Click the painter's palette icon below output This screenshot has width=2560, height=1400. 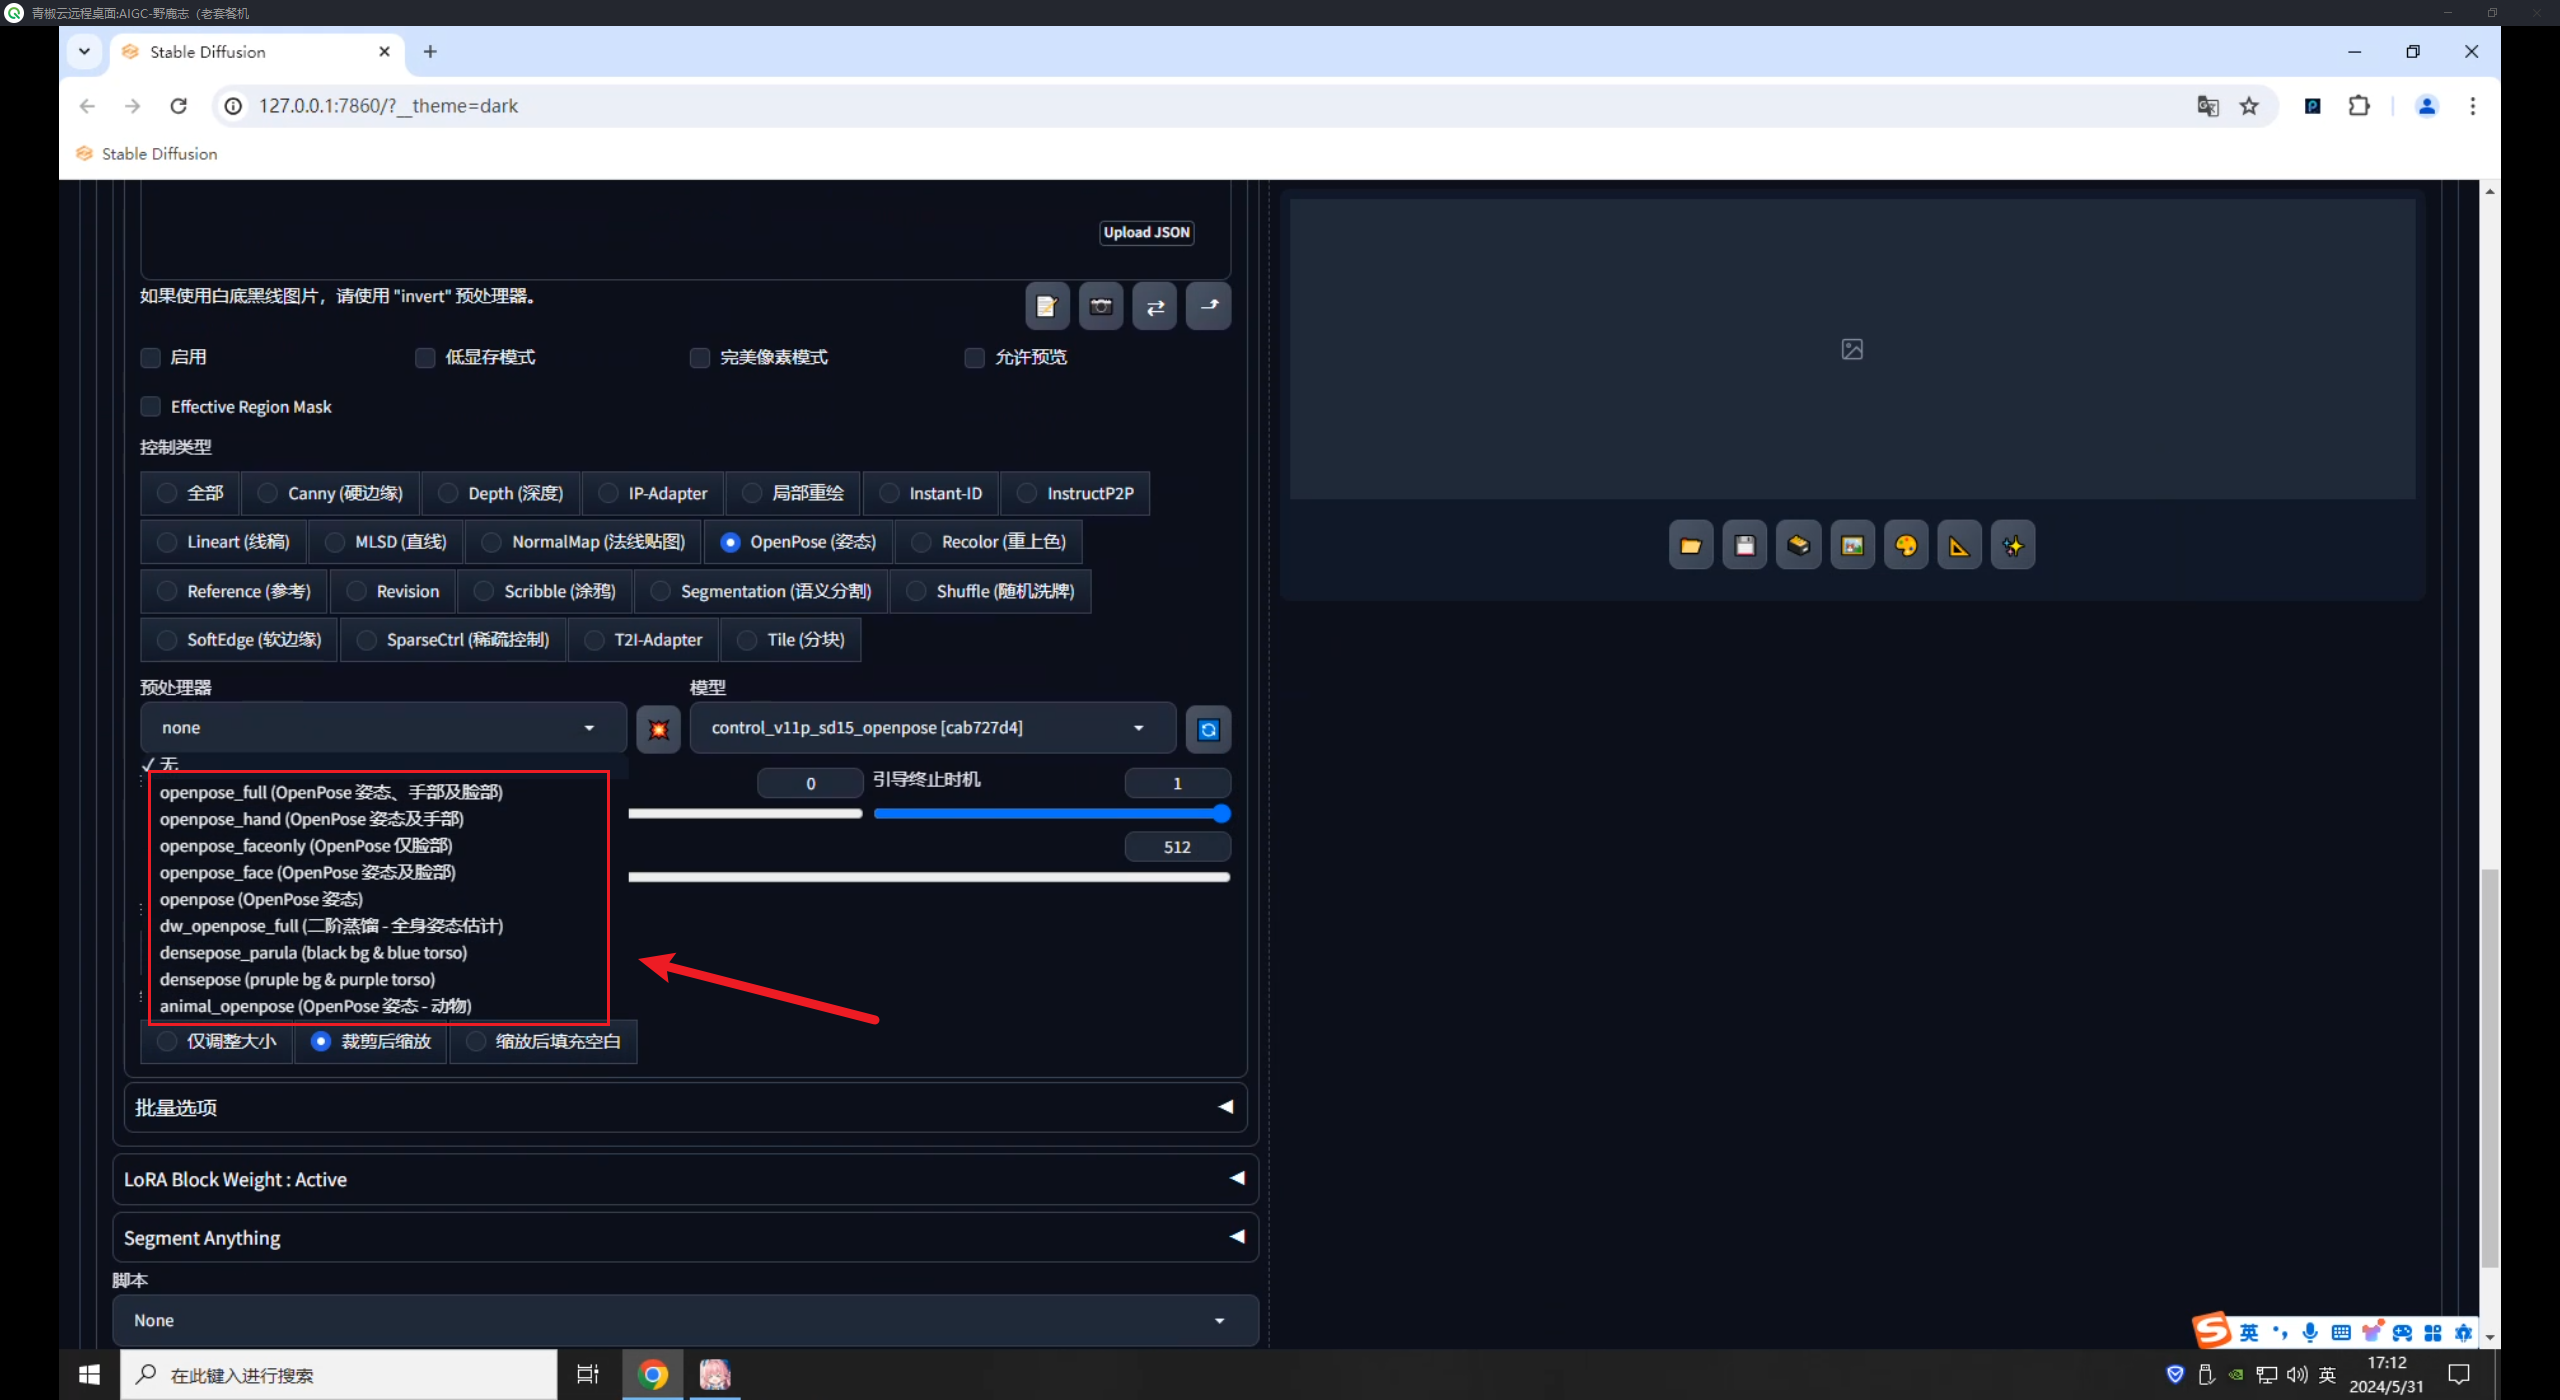(x=1906, y=546)
